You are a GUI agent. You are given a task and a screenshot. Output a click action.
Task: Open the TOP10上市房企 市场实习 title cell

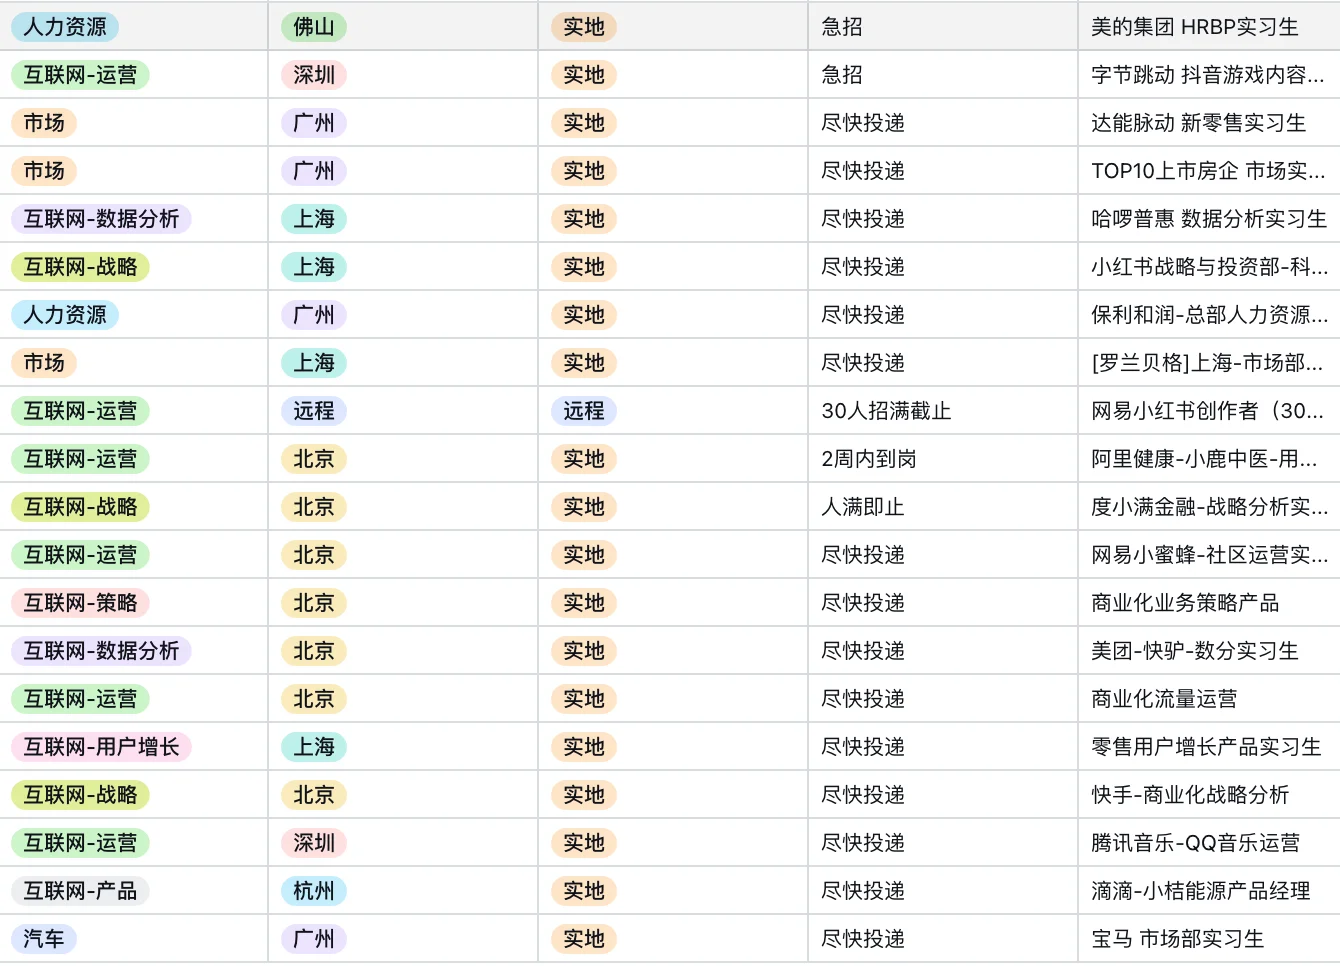coord(1207,171)
